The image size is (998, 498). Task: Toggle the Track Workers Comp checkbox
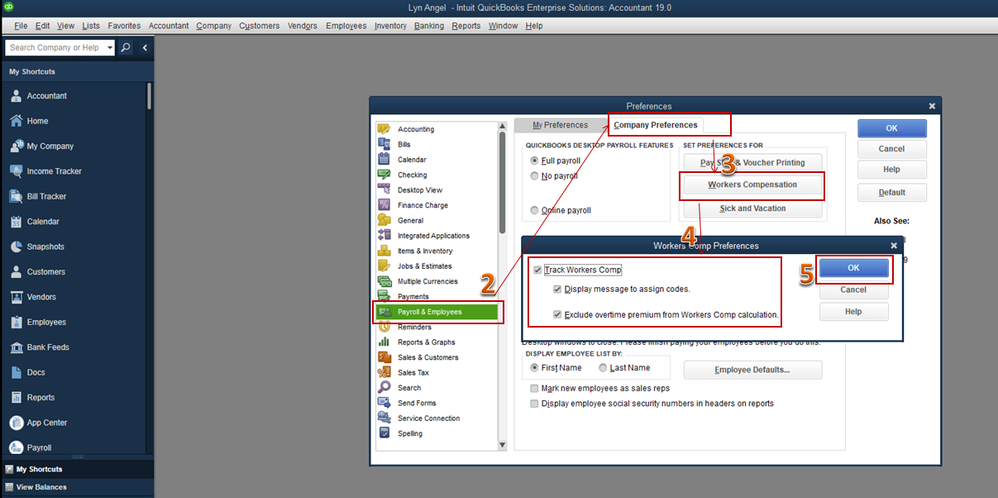(538, 270)
